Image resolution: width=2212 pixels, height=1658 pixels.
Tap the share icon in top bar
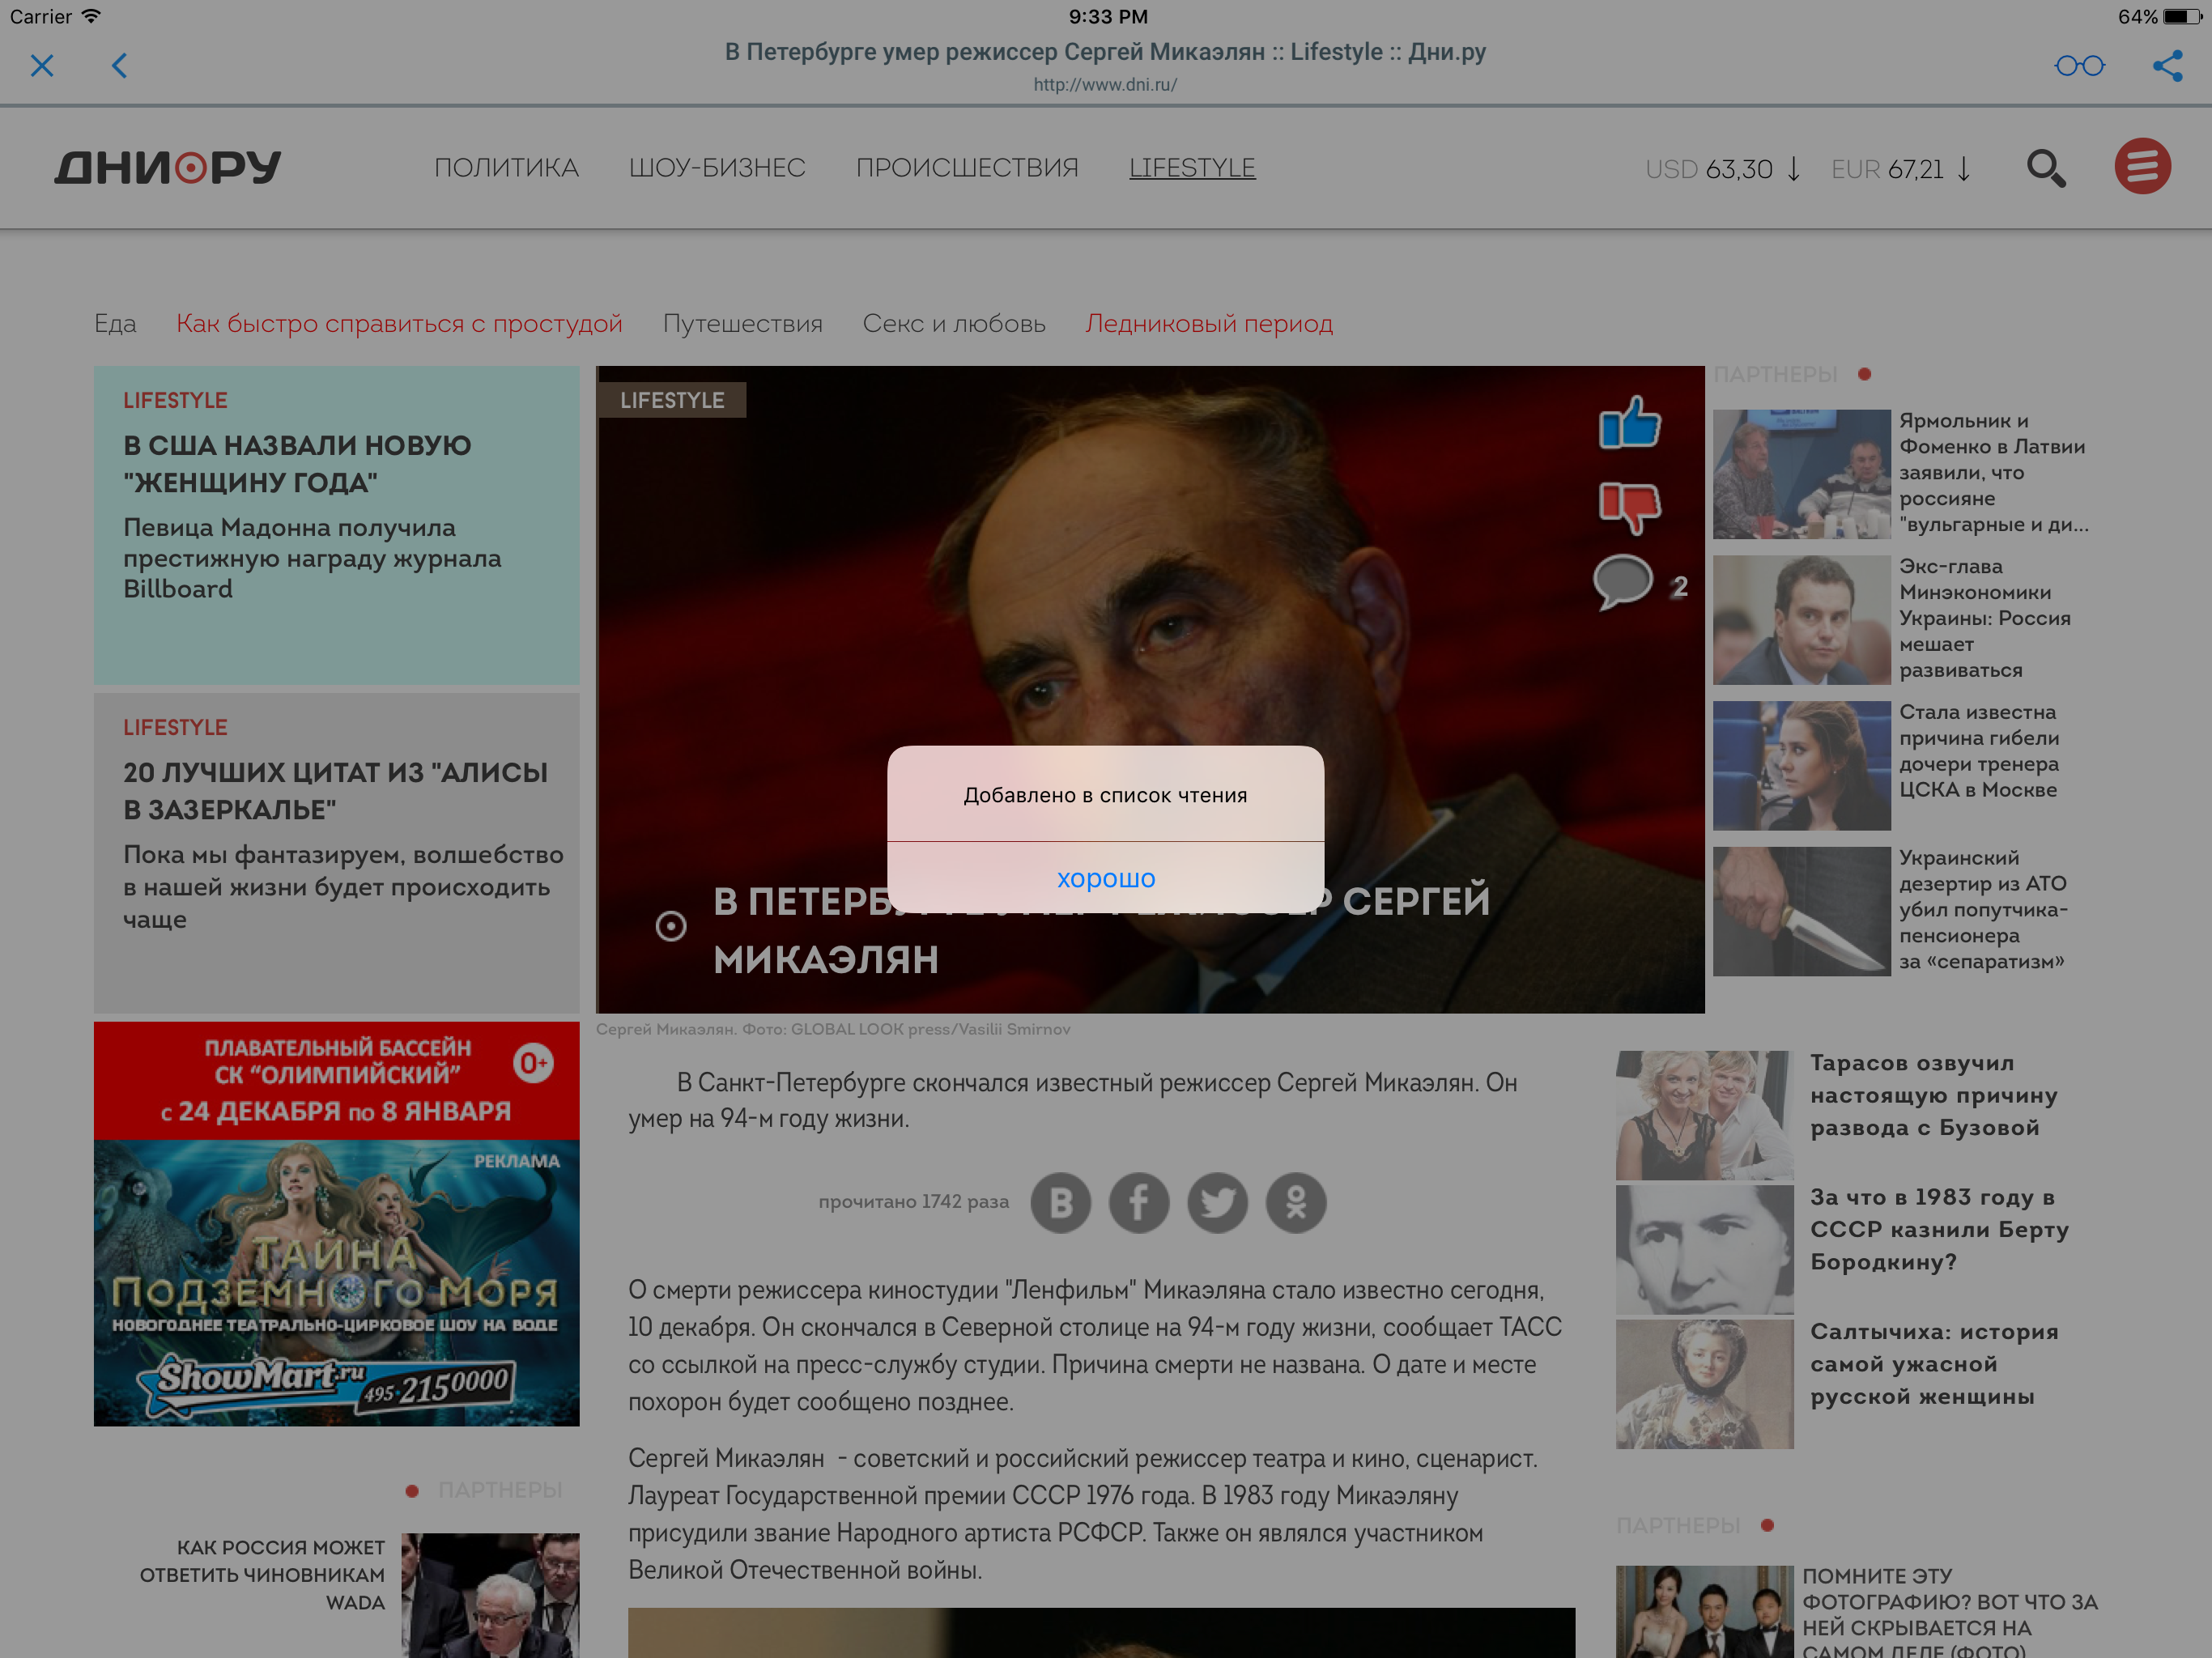coord(2168,66)
